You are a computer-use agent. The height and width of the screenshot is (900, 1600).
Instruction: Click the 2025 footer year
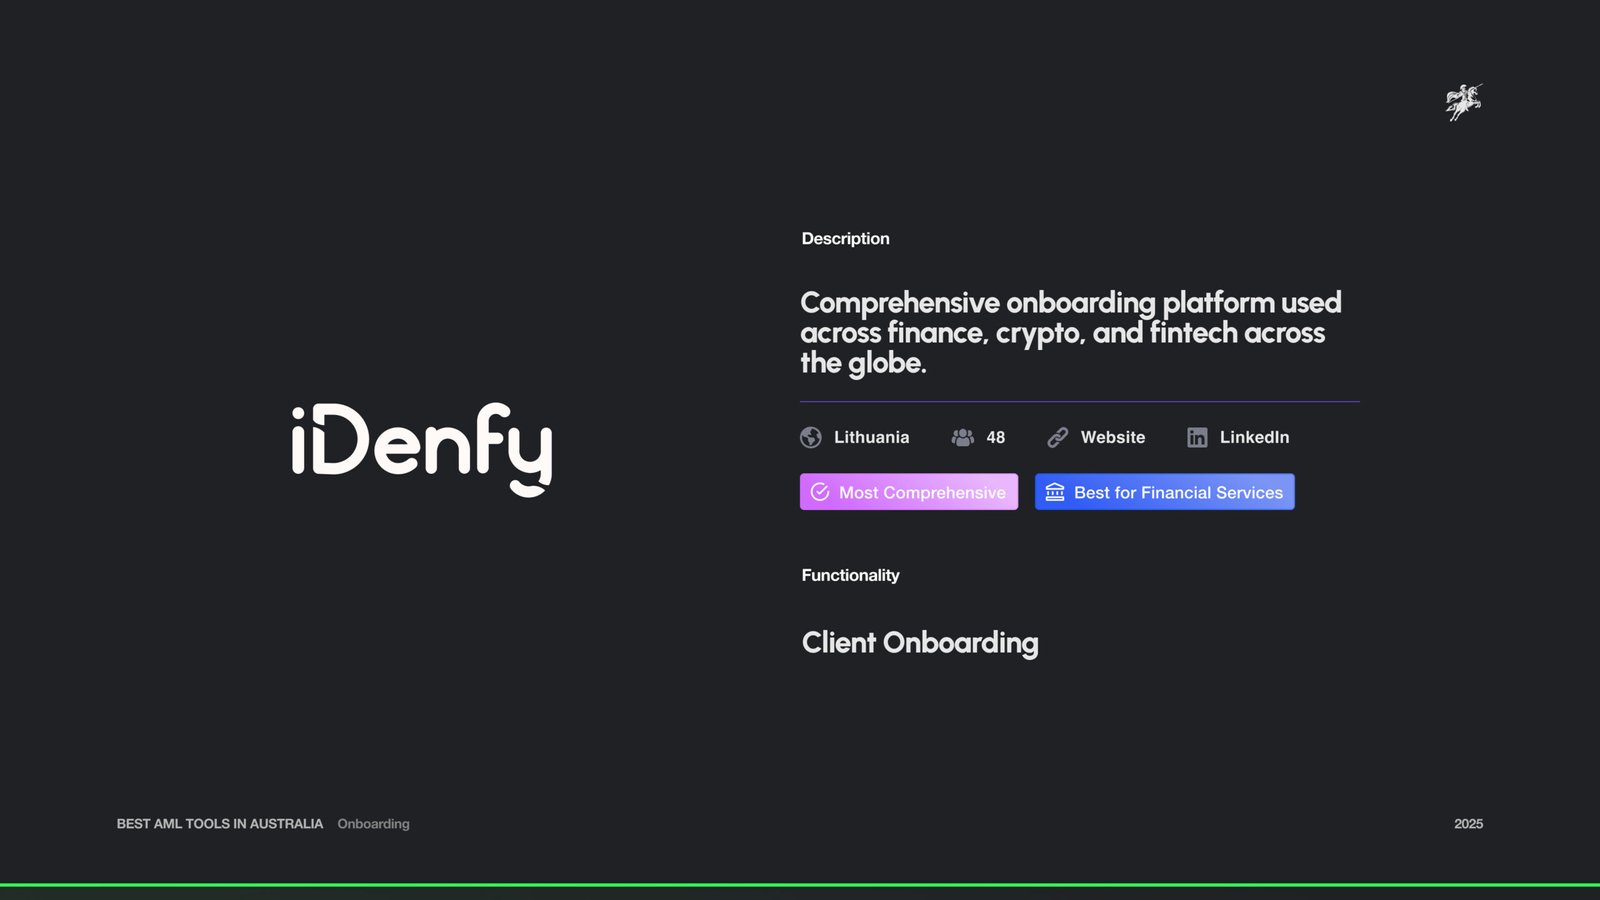(x=1468, y=824)
